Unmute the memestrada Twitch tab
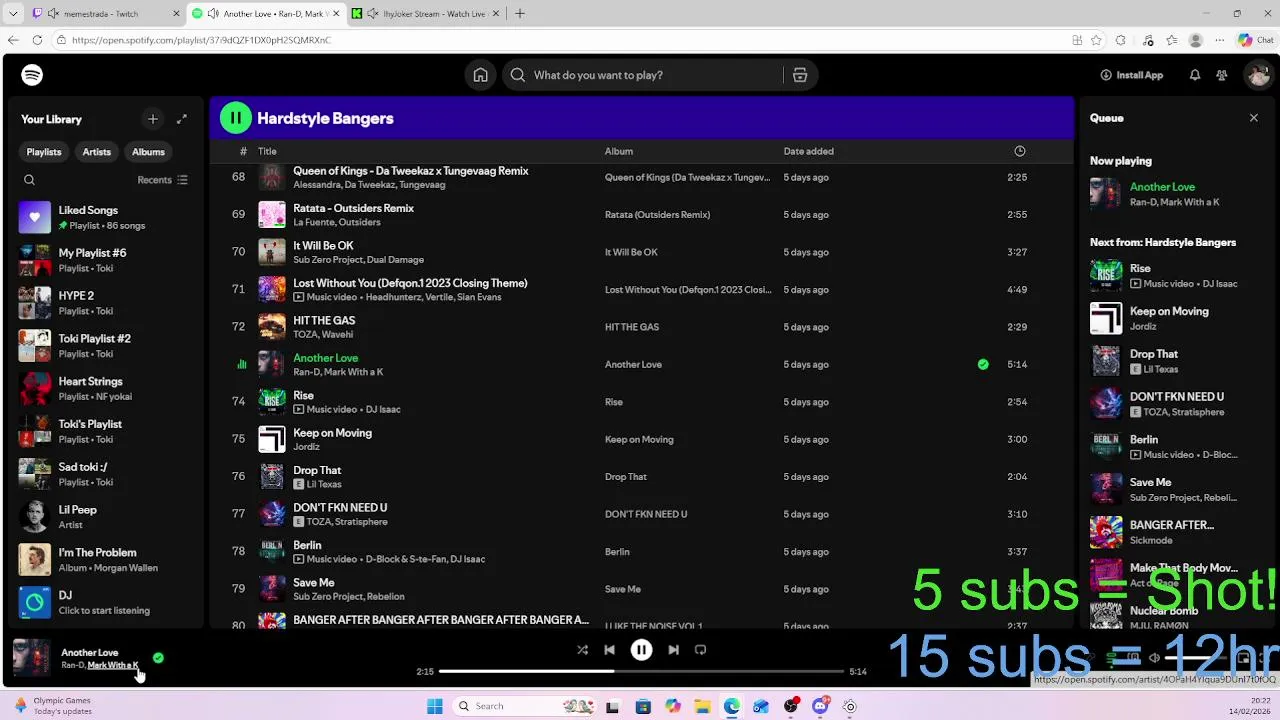This screenshot has width=1280, height=720. (x=52, y=14)
